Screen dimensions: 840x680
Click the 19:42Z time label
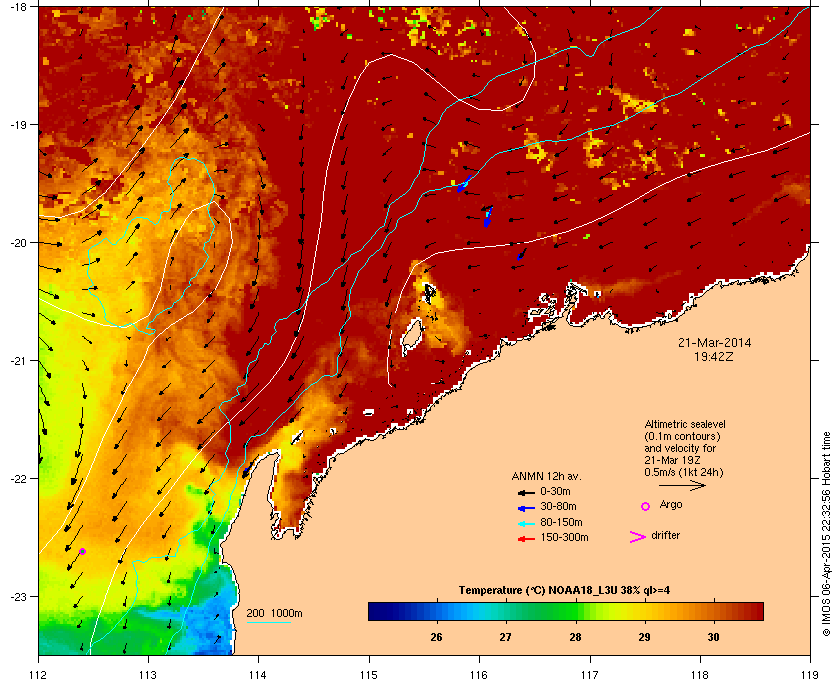click(714, 356)
